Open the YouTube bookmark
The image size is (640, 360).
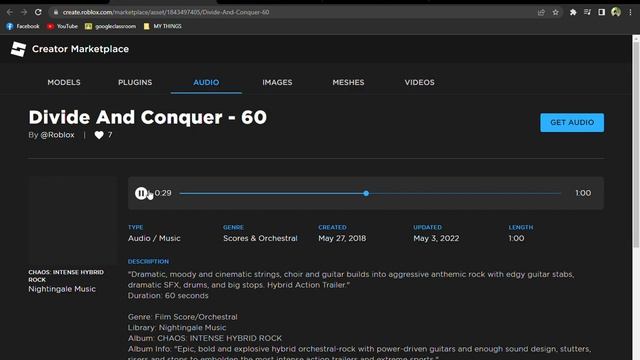[x=62, y=26]
